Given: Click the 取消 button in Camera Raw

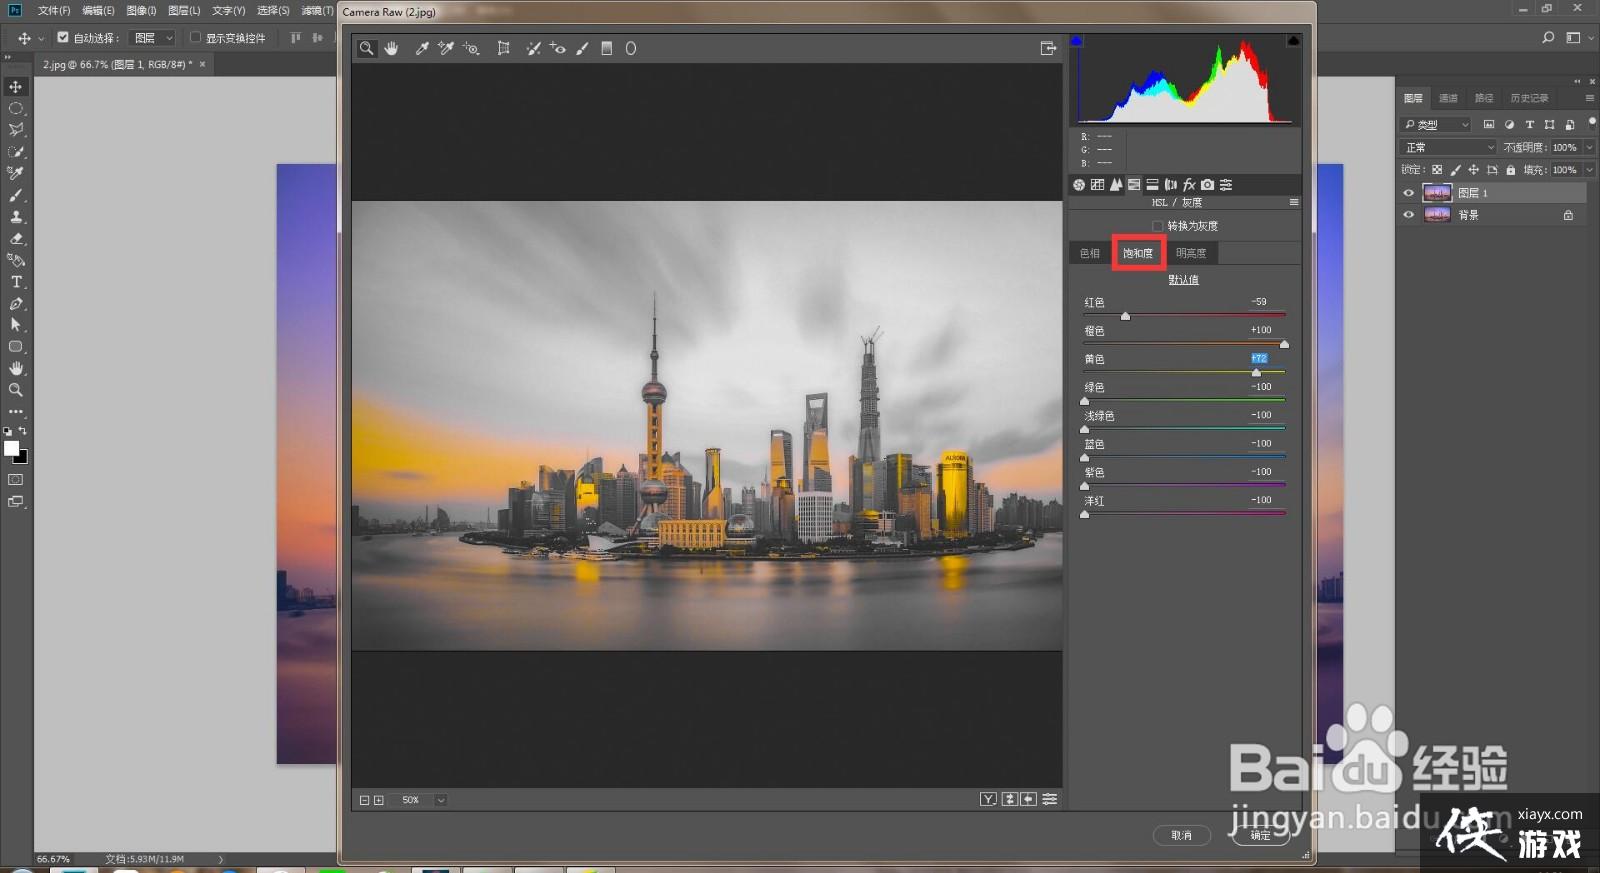Looking at the screenshot, I should [x=1182, y=835].
